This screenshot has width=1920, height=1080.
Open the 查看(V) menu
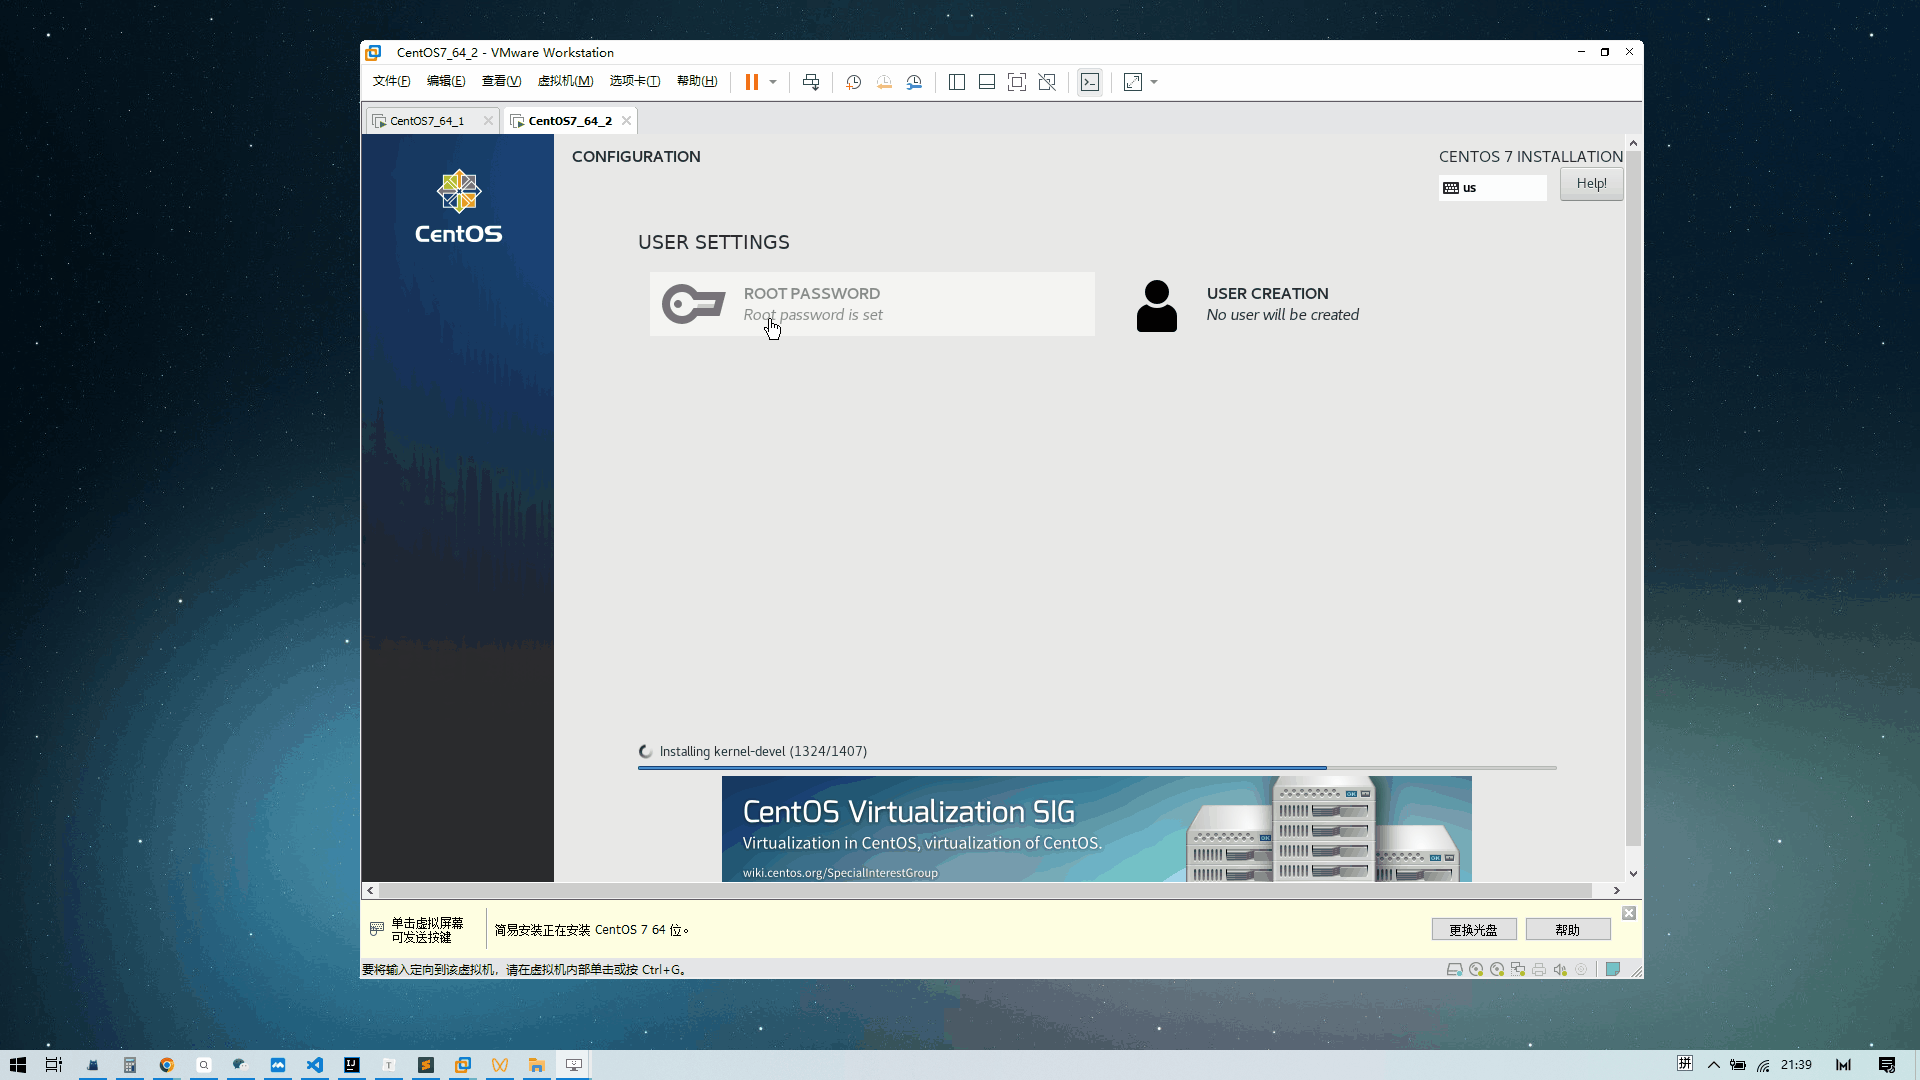pos(501,81)
